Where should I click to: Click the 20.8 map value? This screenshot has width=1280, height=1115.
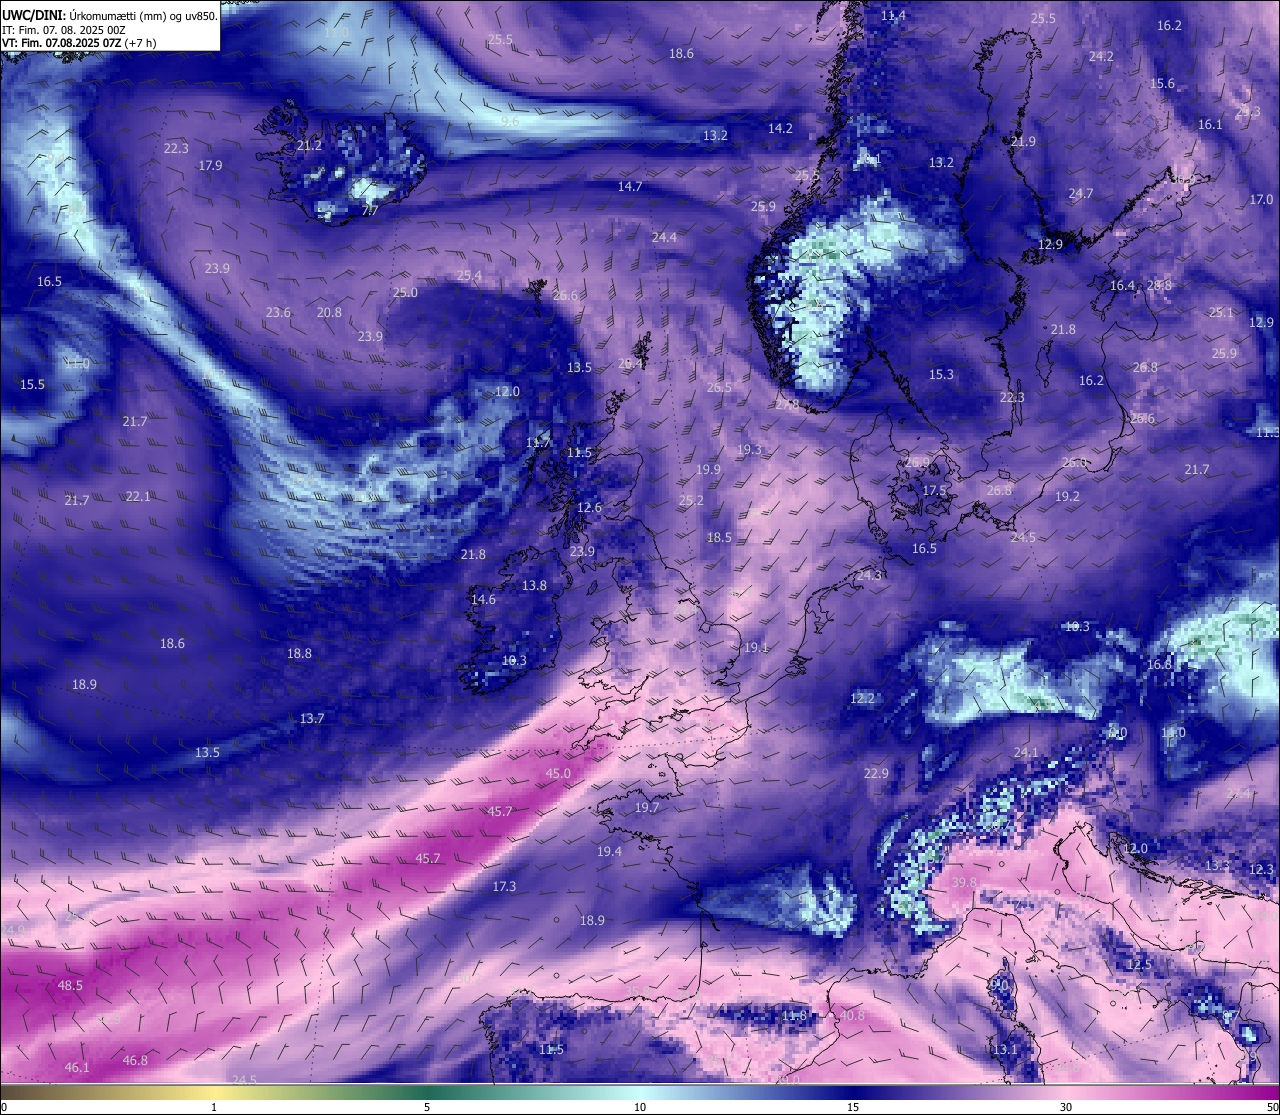(329, 313)
